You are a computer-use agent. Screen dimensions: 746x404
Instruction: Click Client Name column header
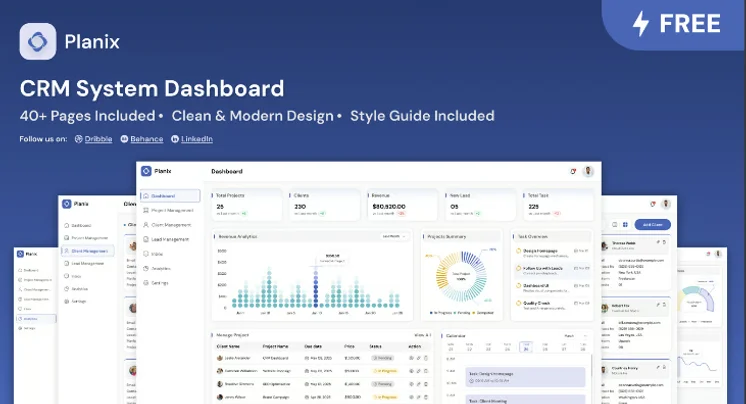tap(228, 346)
